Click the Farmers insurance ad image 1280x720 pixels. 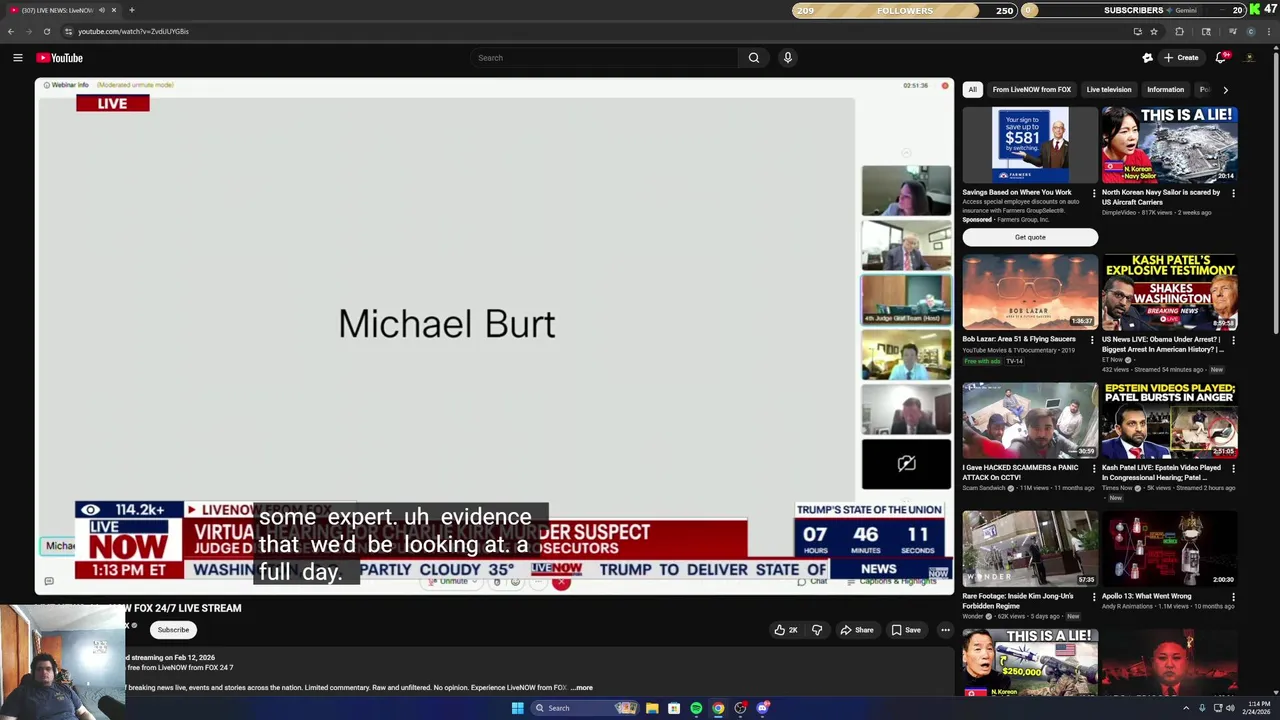coord(1030,144)
